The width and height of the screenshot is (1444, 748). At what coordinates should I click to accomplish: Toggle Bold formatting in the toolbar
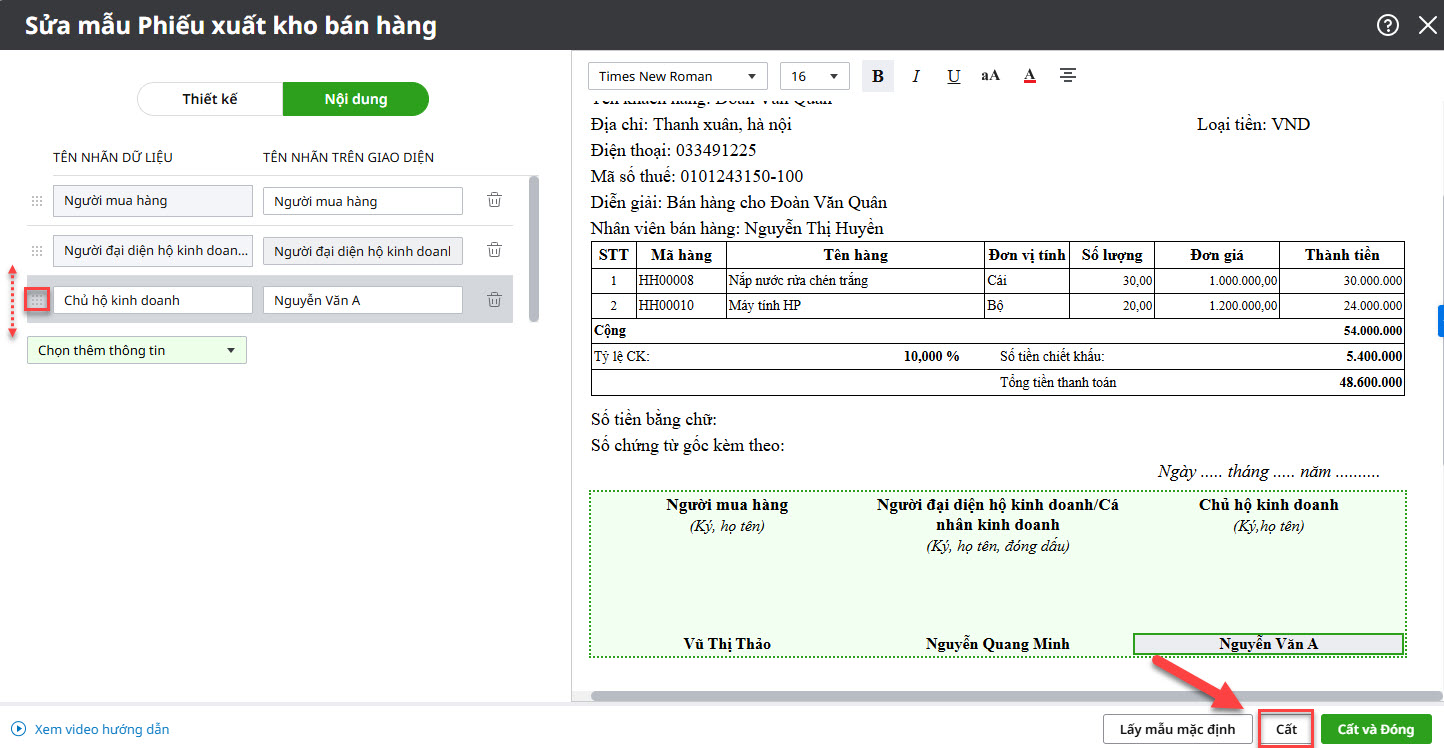pos(878,76)
